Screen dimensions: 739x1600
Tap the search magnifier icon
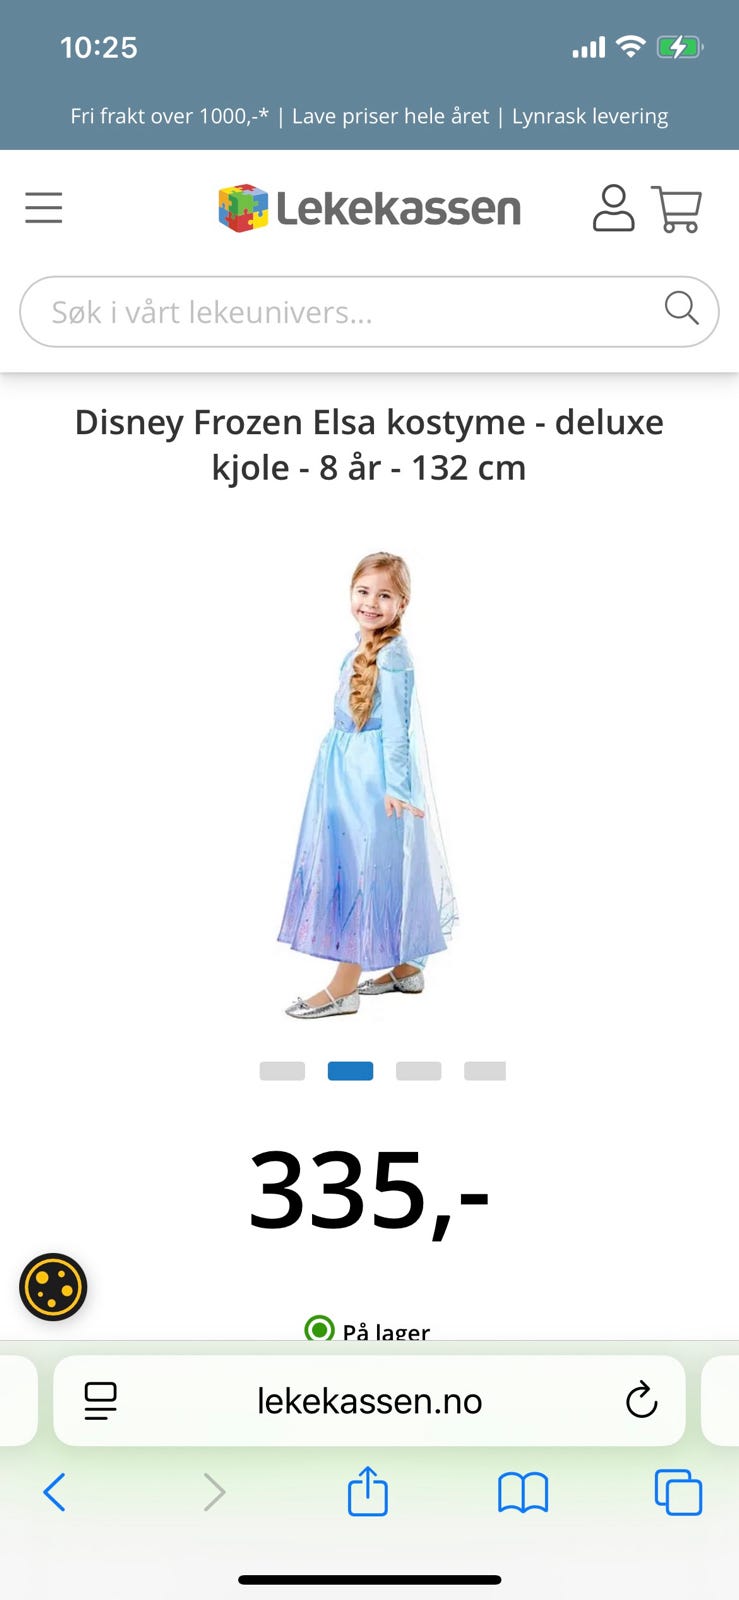[x=681, y=308]
